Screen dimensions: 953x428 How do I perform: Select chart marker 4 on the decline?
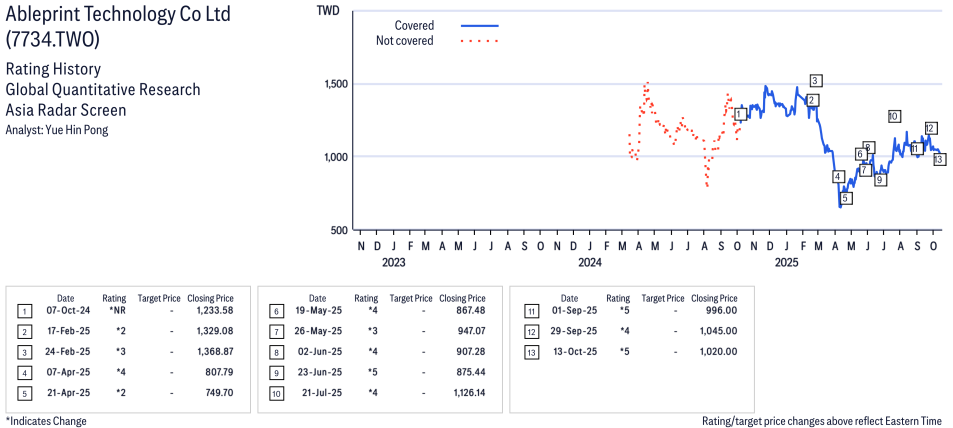(838, 177)
